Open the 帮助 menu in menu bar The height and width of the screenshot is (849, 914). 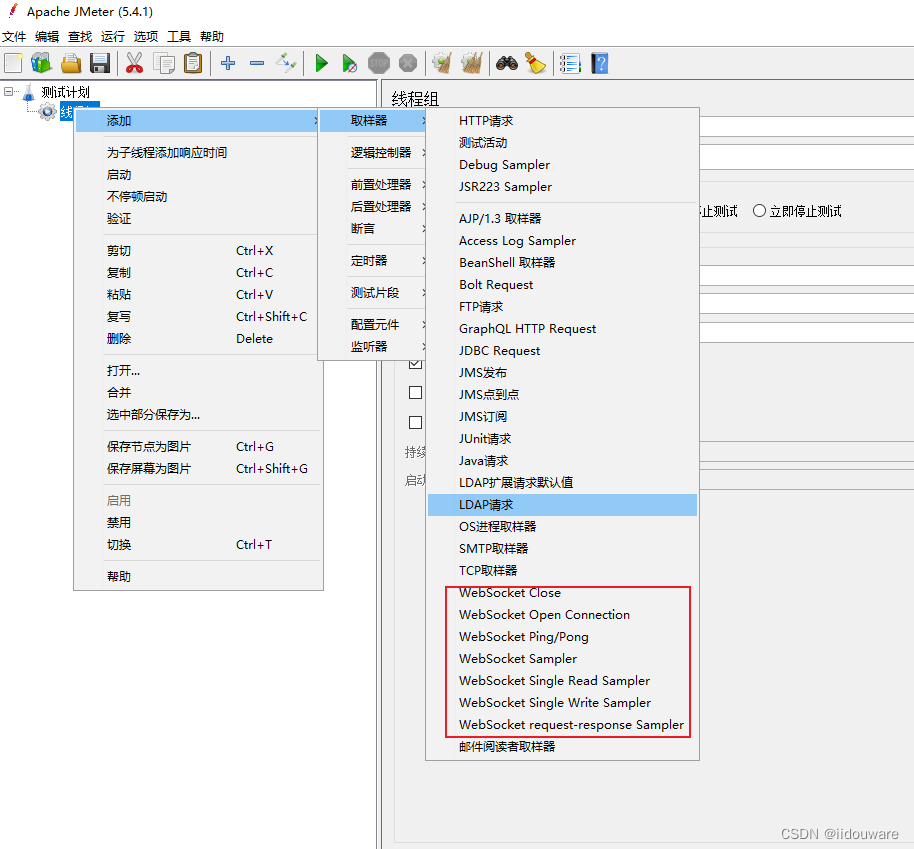pyautogui.click(x=212, y=37)
